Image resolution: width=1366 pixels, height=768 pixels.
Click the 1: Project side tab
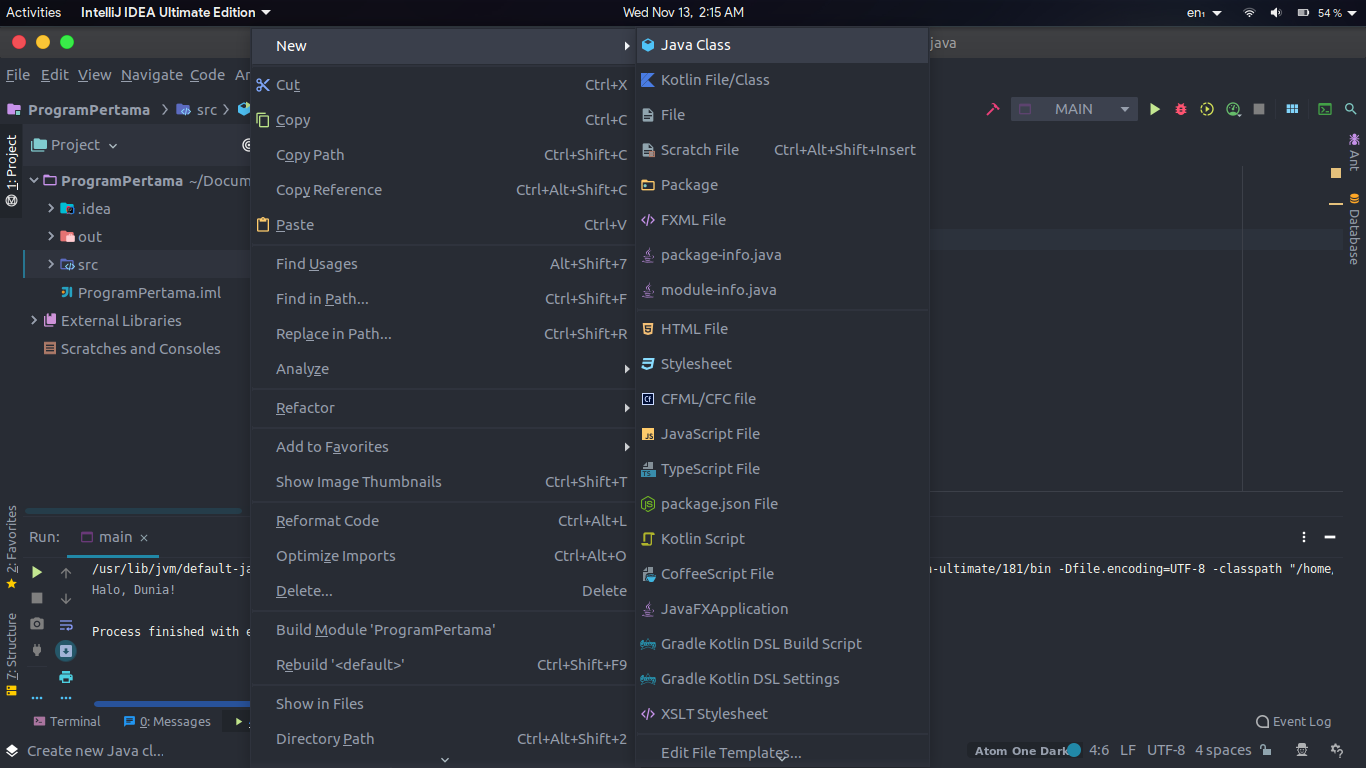[x=12, y=170]
